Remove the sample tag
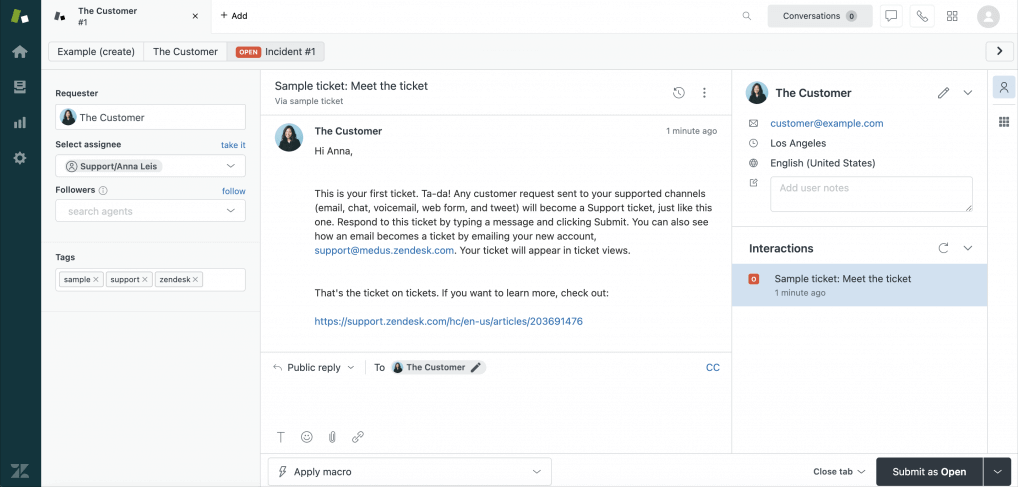Viewport: 1018px width, 487px height. click(x=96, y=280)
